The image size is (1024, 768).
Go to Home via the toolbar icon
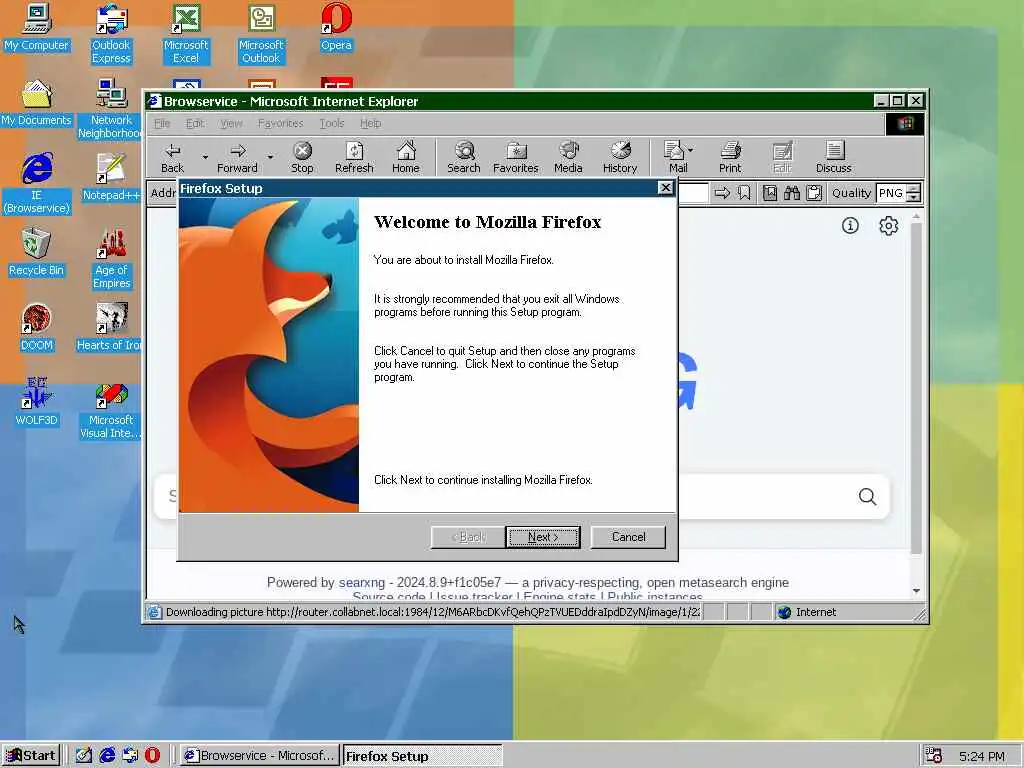point(406,158)
